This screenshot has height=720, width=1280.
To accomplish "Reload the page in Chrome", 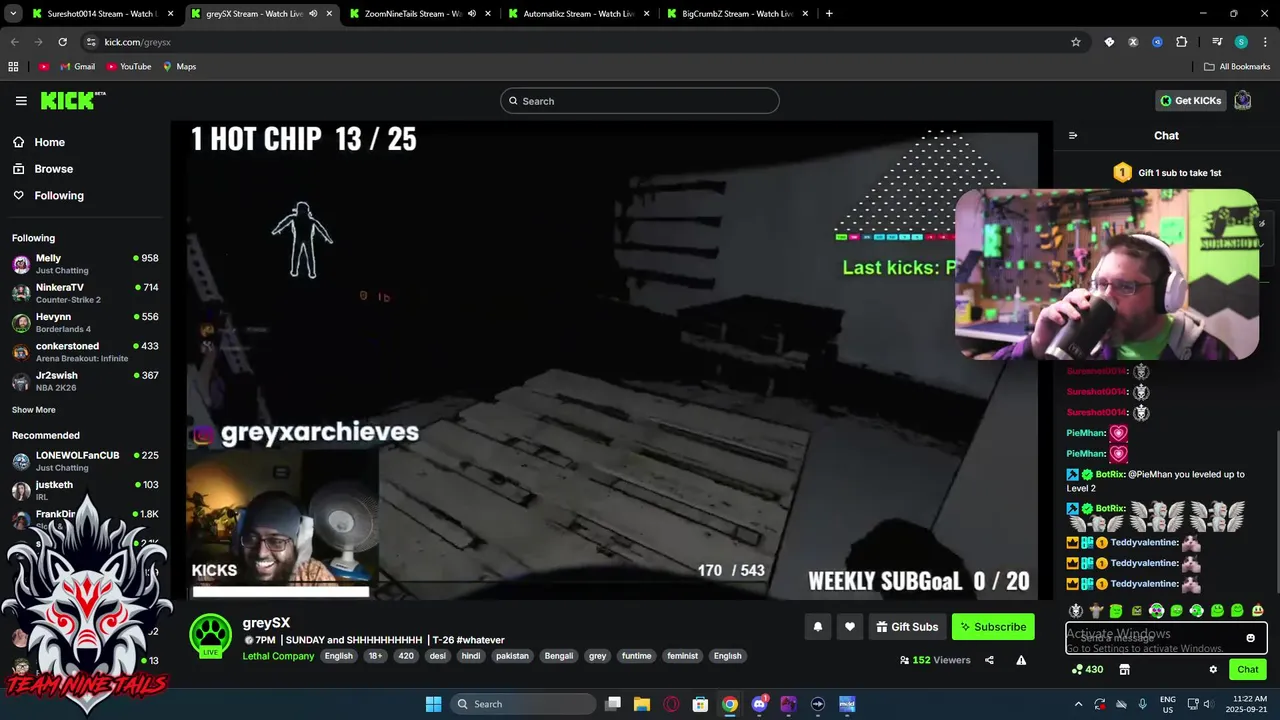I will pos(62,42).
